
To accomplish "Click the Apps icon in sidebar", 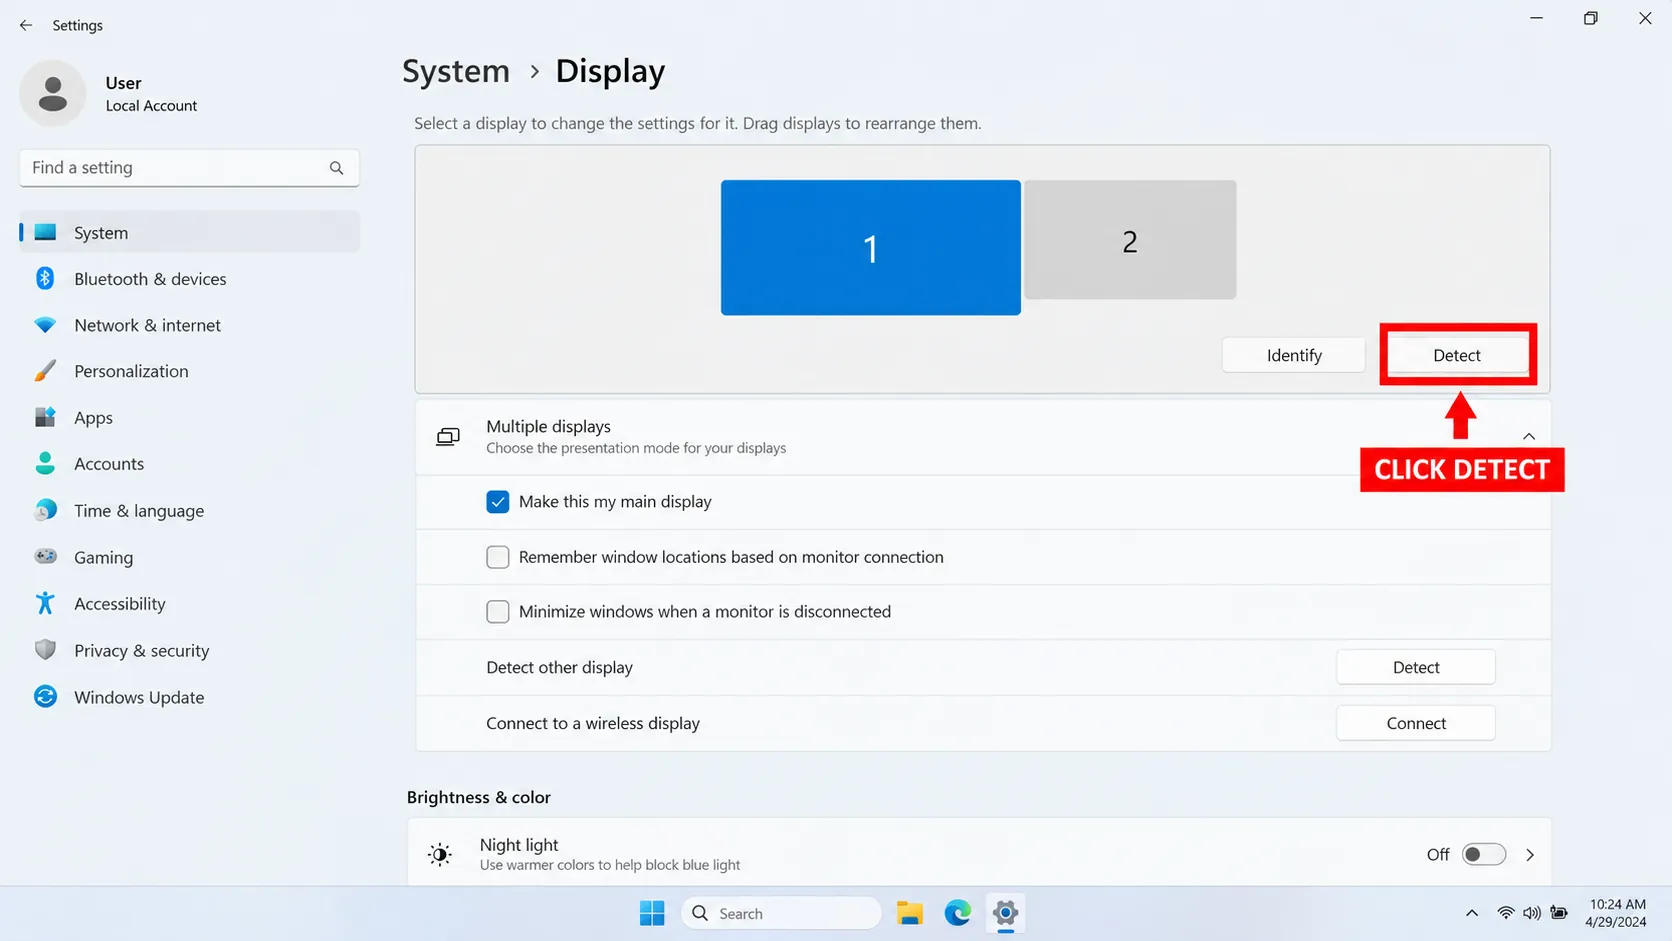I will point(45,417).
